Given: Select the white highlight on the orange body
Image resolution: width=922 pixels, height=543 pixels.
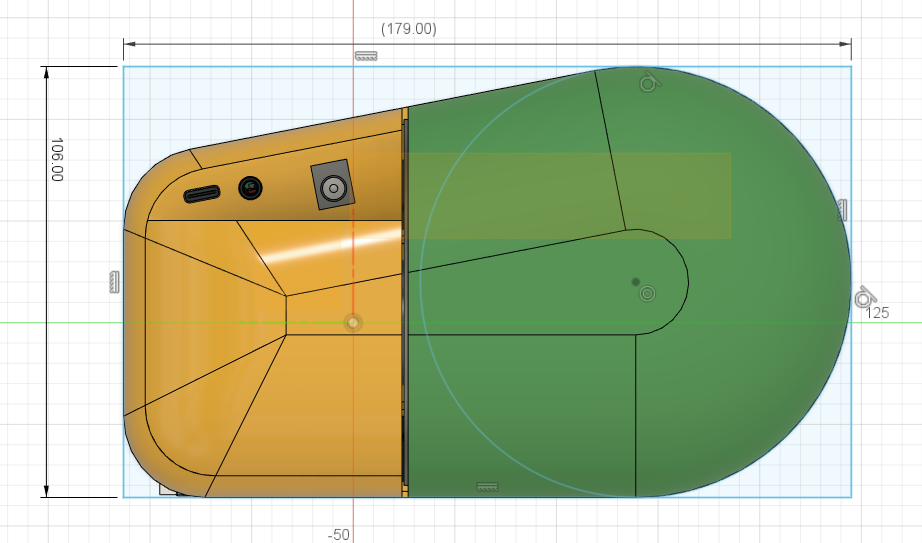Looking at the screenshot, I should 330,245.
